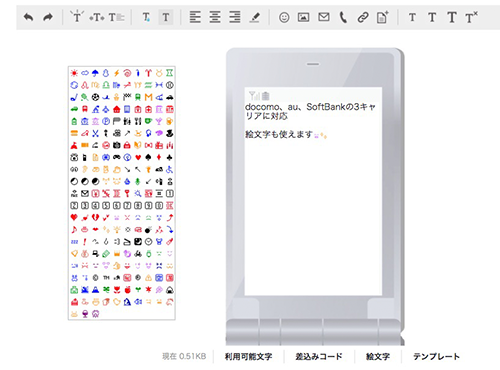The height and width of the screenshot is (370, 500).
Task: Select the background color pencil tool
Action: [x=255, y=17]
